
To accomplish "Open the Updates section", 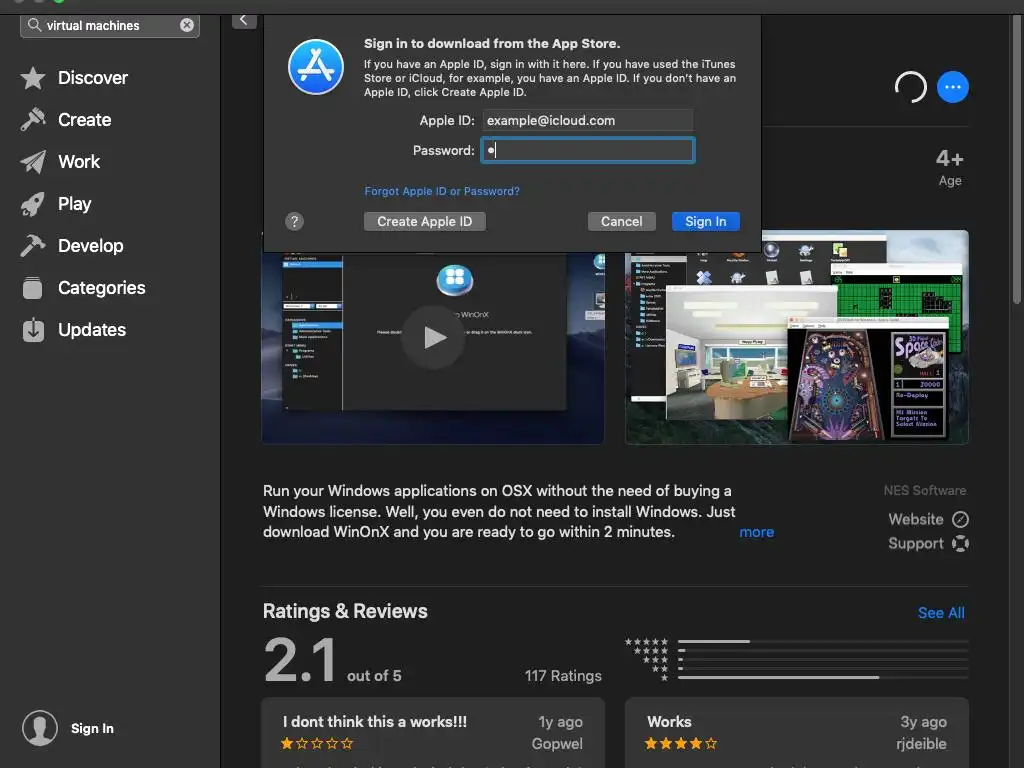I will coord(92,330).
